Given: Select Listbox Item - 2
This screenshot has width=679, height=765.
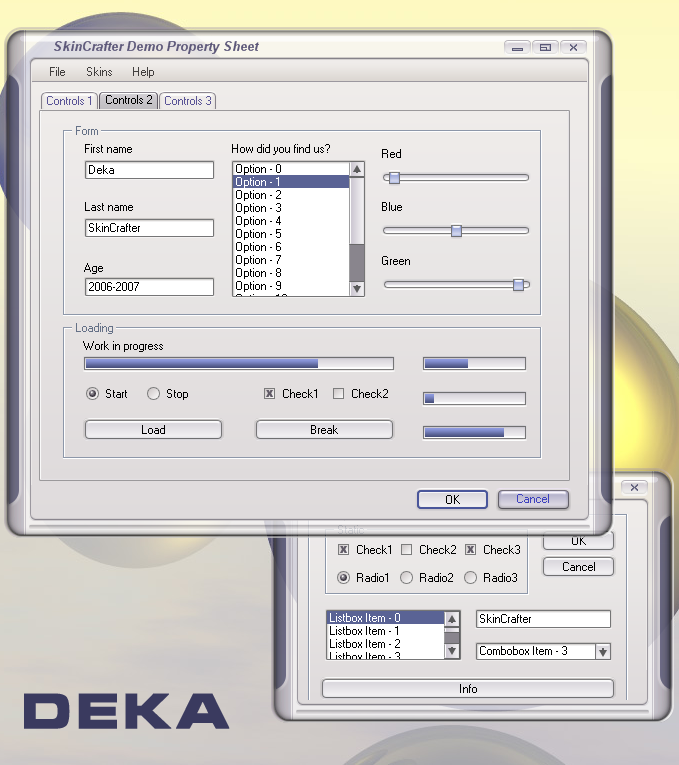Looking at the screenshot, I should 385,644.
